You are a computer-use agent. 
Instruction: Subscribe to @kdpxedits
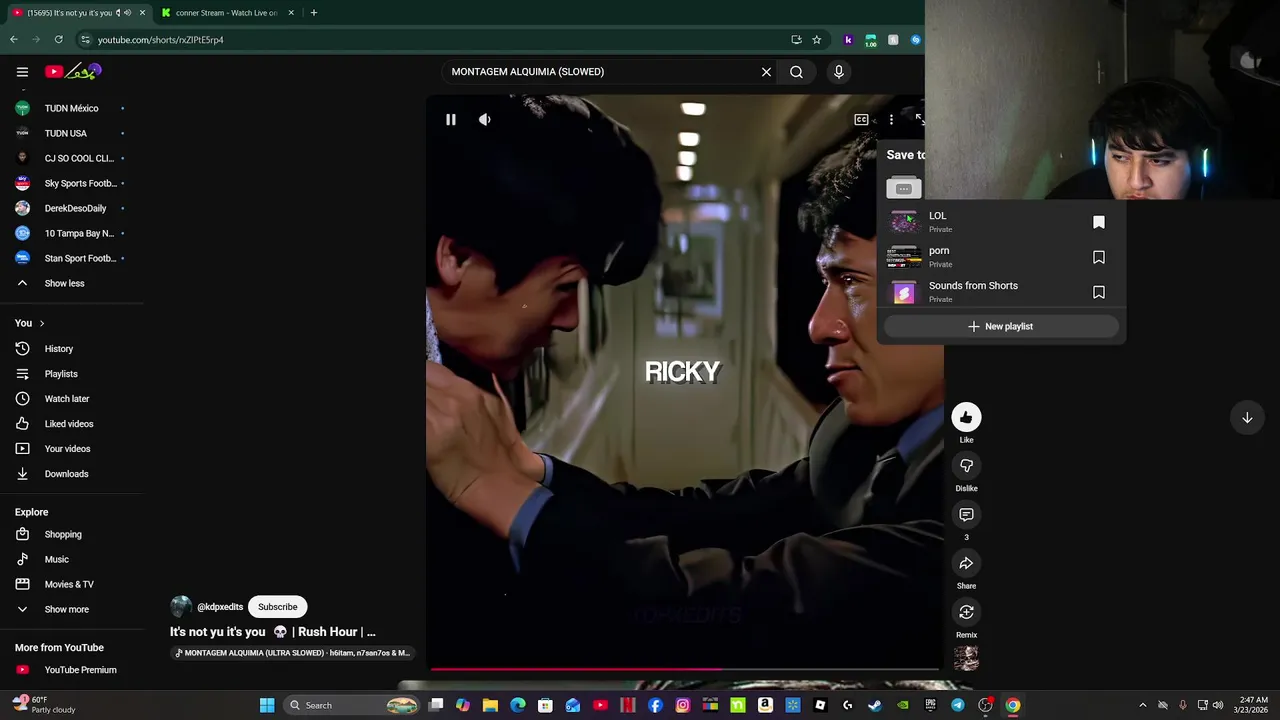[x=278, y=607]
